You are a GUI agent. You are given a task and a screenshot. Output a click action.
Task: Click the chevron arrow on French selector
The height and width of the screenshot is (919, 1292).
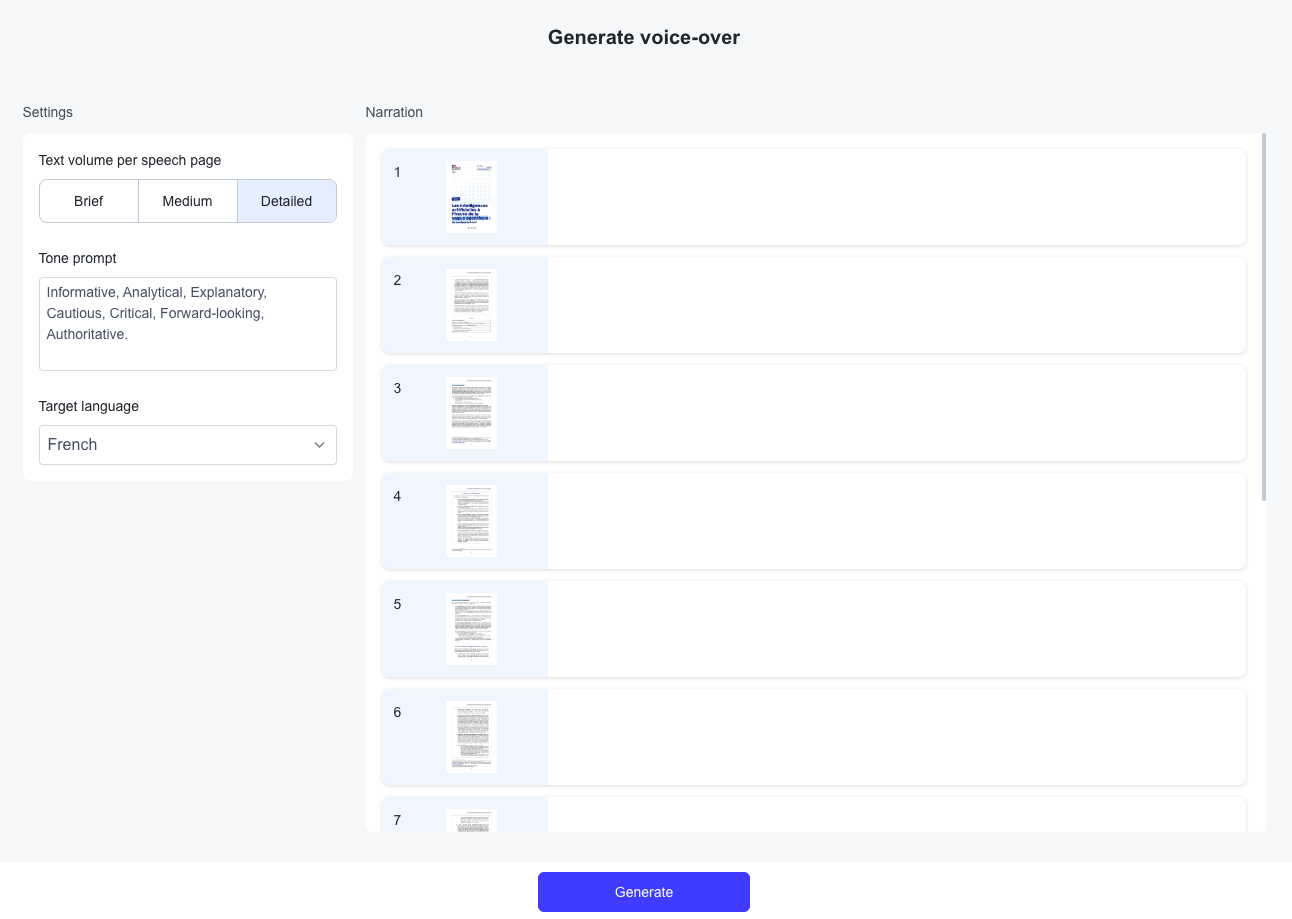click(319, 445)
